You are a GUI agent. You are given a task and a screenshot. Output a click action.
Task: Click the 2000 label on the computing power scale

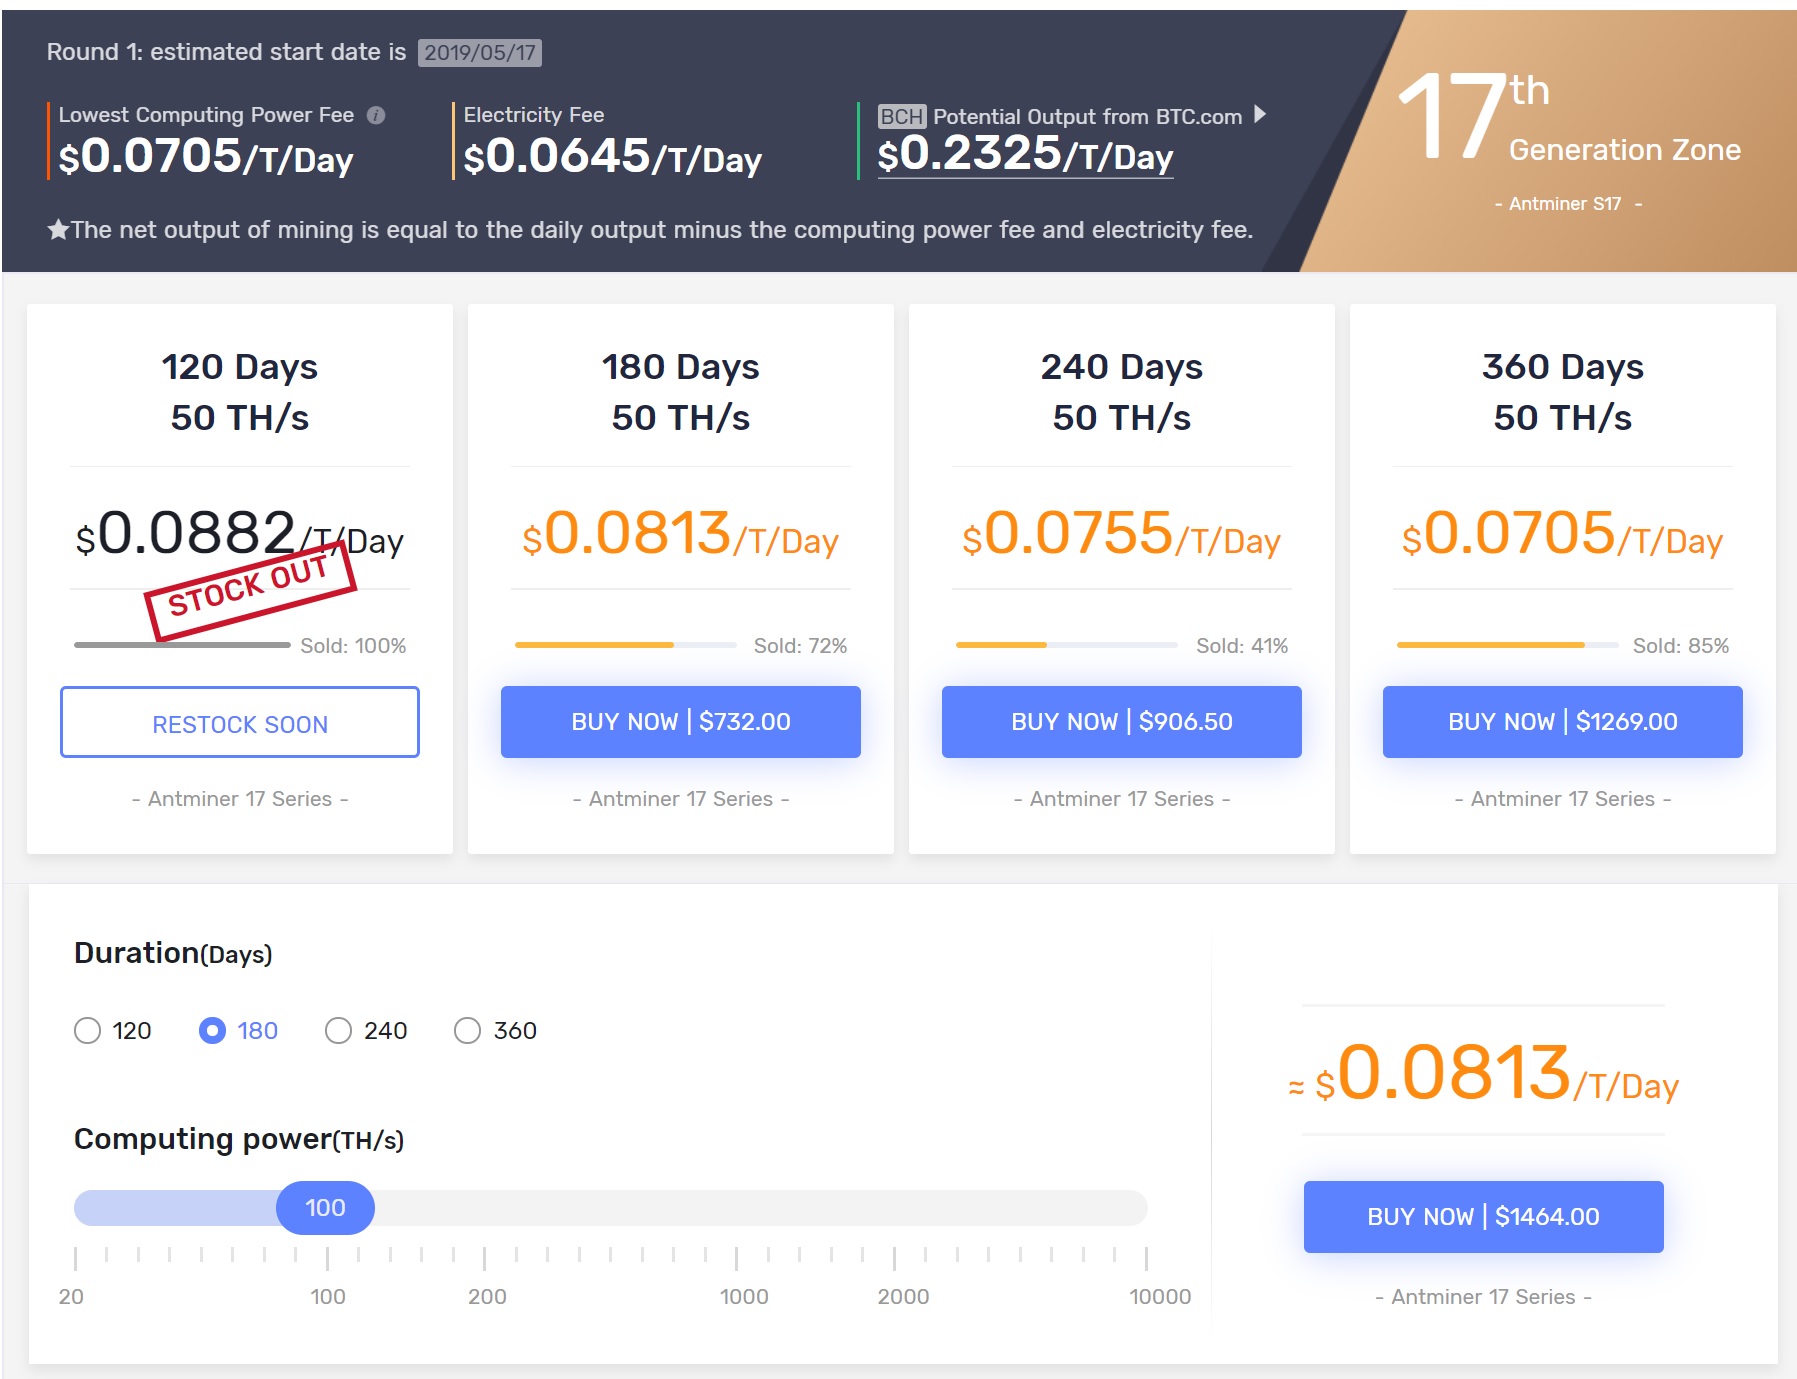[903, 1297]
